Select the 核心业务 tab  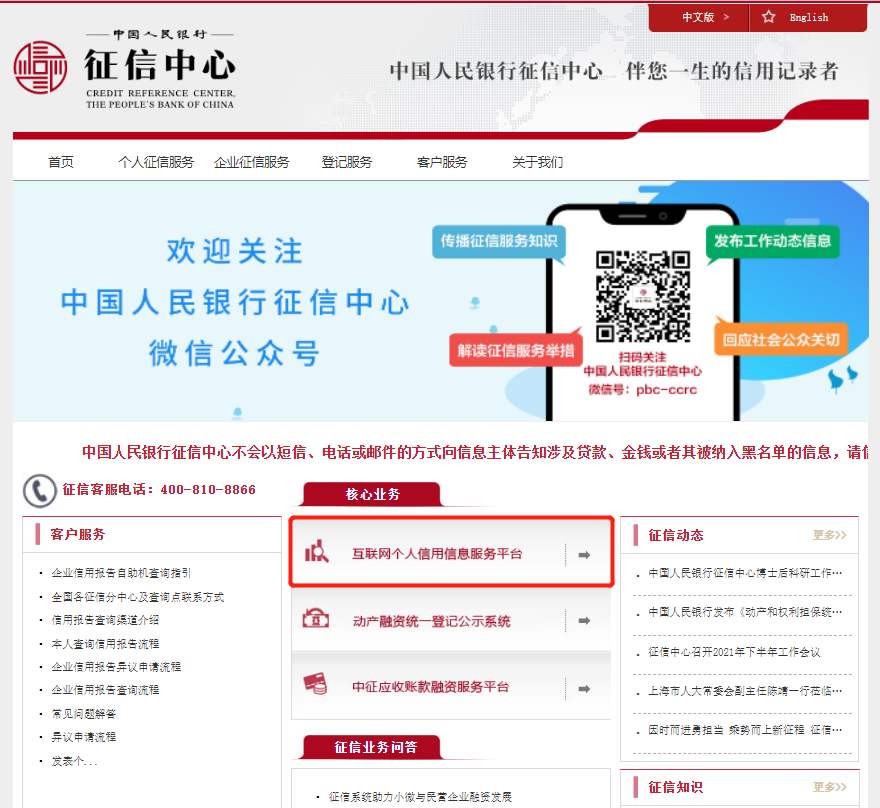pyautogui.click(x=373, y=494)
